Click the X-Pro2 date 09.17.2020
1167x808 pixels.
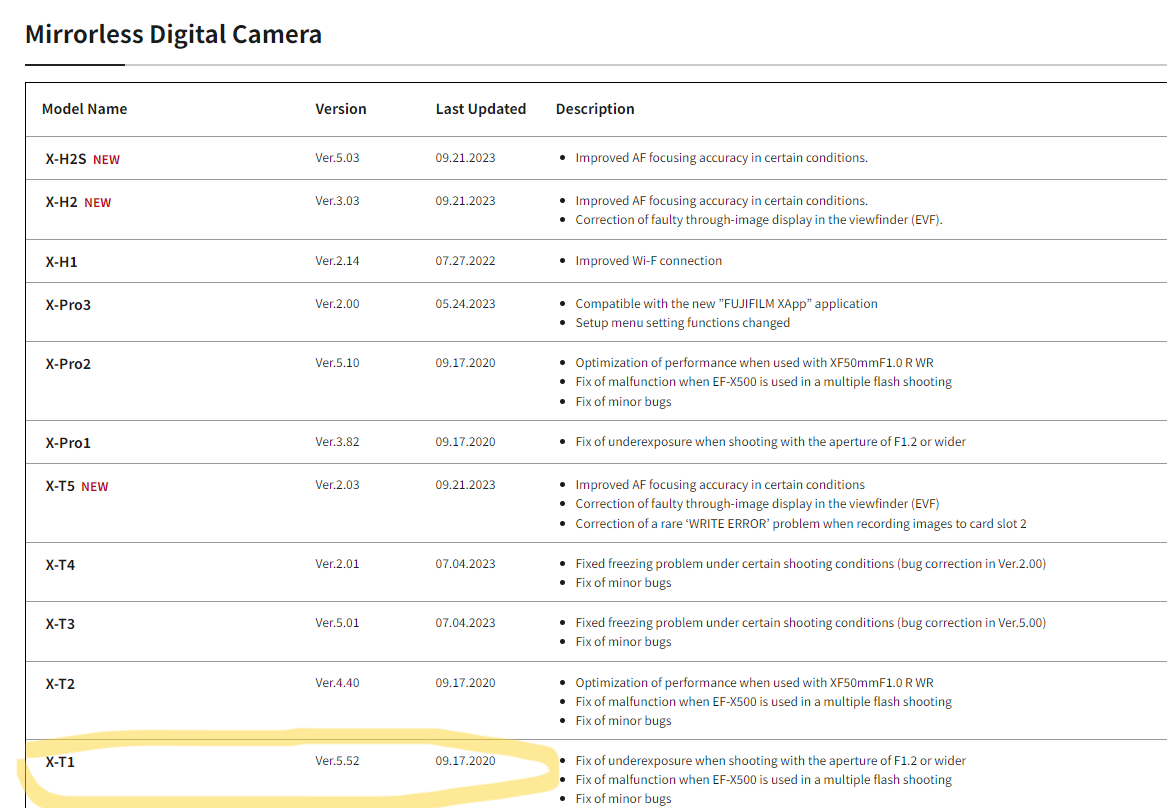(465, 363)
